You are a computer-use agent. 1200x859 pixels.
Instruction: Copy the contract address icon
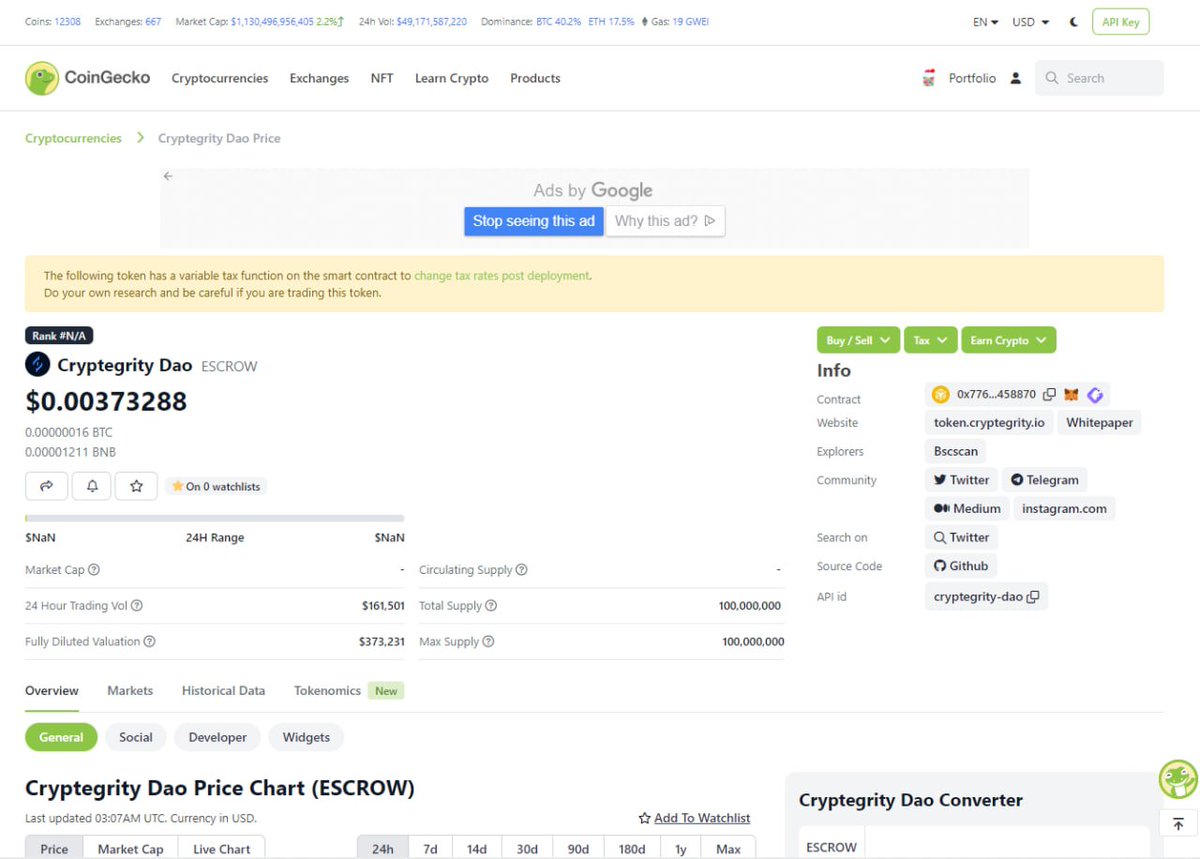coord(1049,395)
